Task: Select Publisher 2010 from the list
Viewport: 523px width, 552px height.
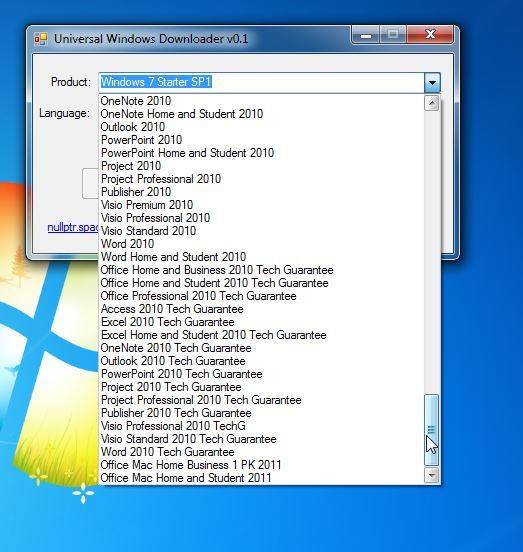Action: point(262,192)
